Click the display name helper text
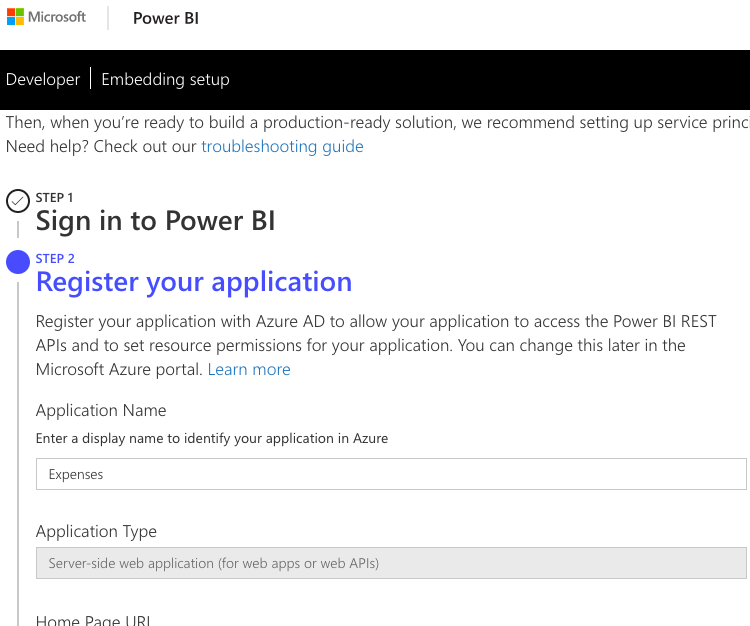The width and height of the screenshot is (750, 626). click(211, 439)
